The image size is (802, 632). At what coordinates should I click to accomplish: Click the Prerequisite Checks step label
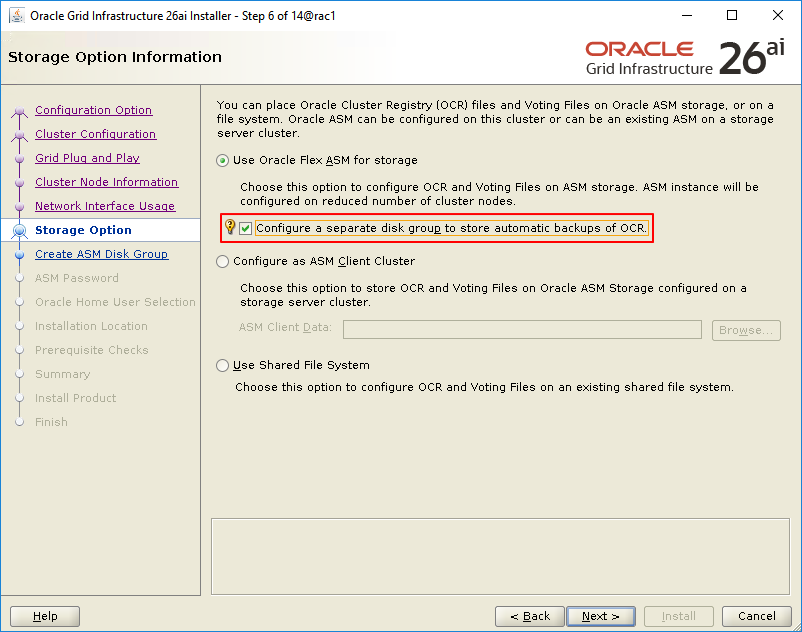[x=92, y=350]
